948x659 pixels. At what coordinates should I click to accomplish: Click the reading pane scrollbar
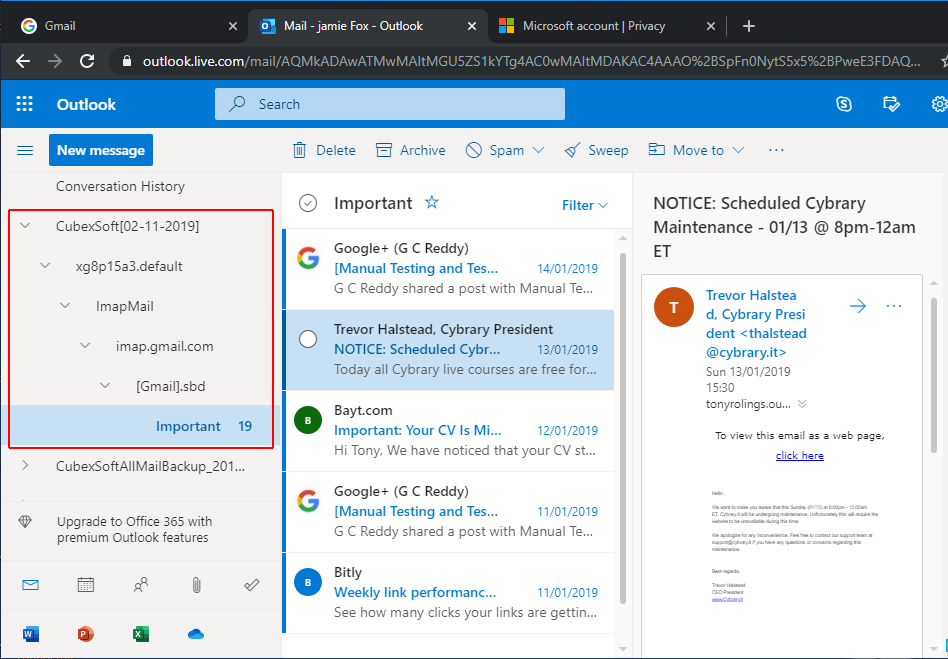[936, 375]
